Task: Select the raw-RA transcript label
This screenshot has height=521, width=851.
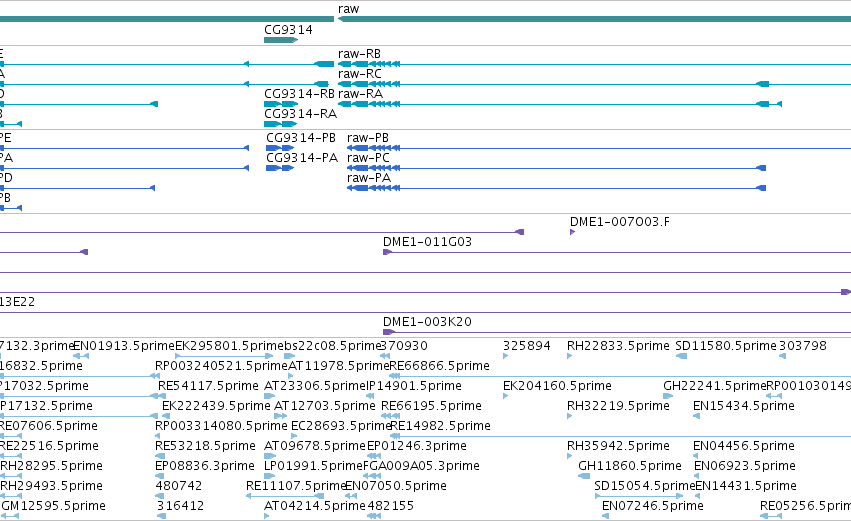Action: [x=360, y=94]
